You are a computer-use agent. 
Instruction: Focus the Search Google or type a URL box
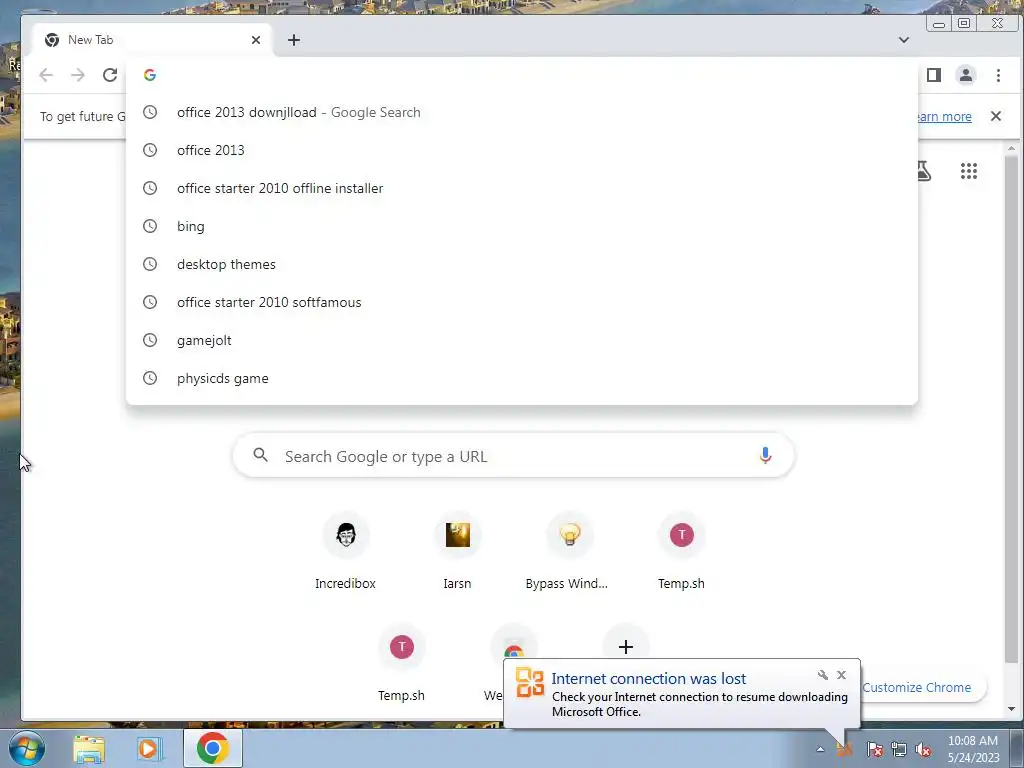coord(513,456)
